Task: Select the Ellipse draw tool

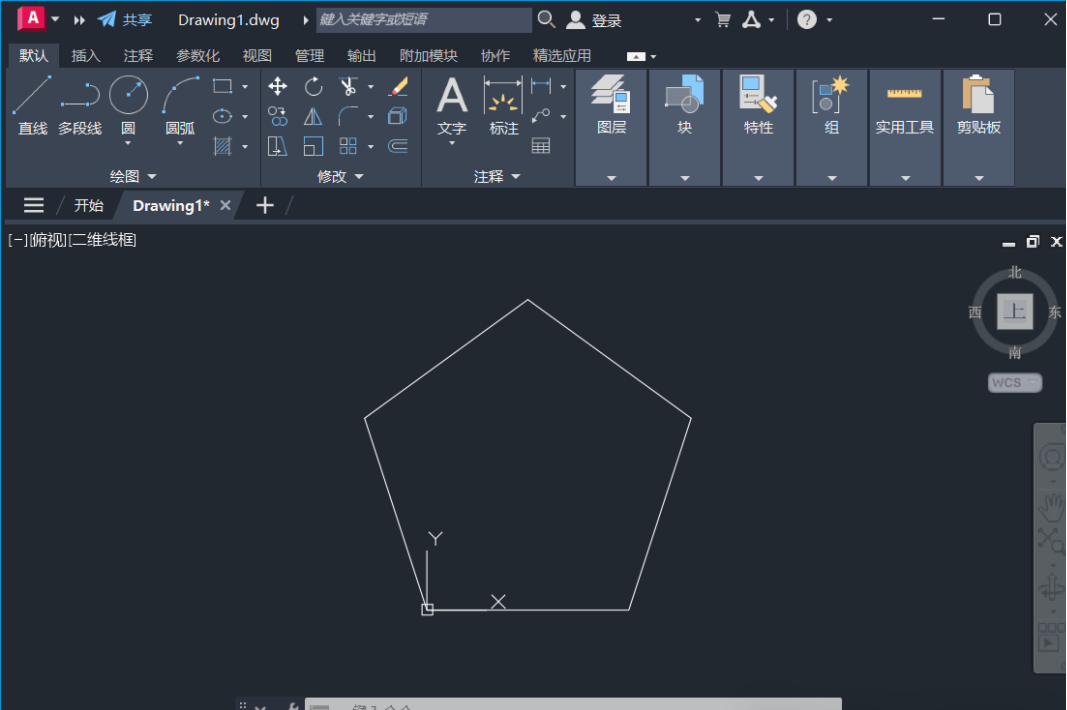Action: [x=223, y=116]
